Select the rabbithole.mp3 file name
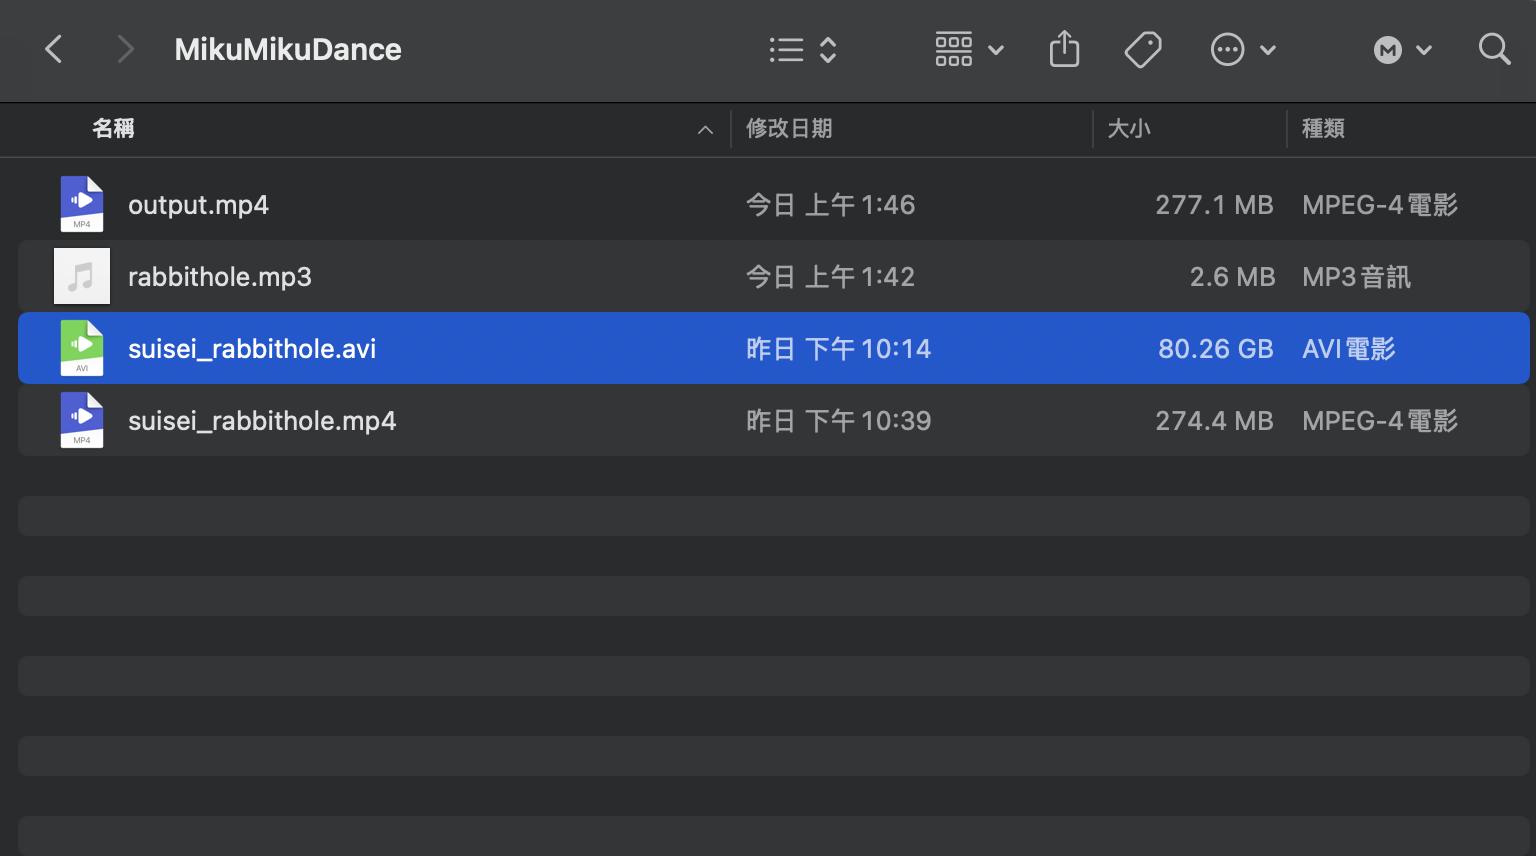 coord(220,277)
